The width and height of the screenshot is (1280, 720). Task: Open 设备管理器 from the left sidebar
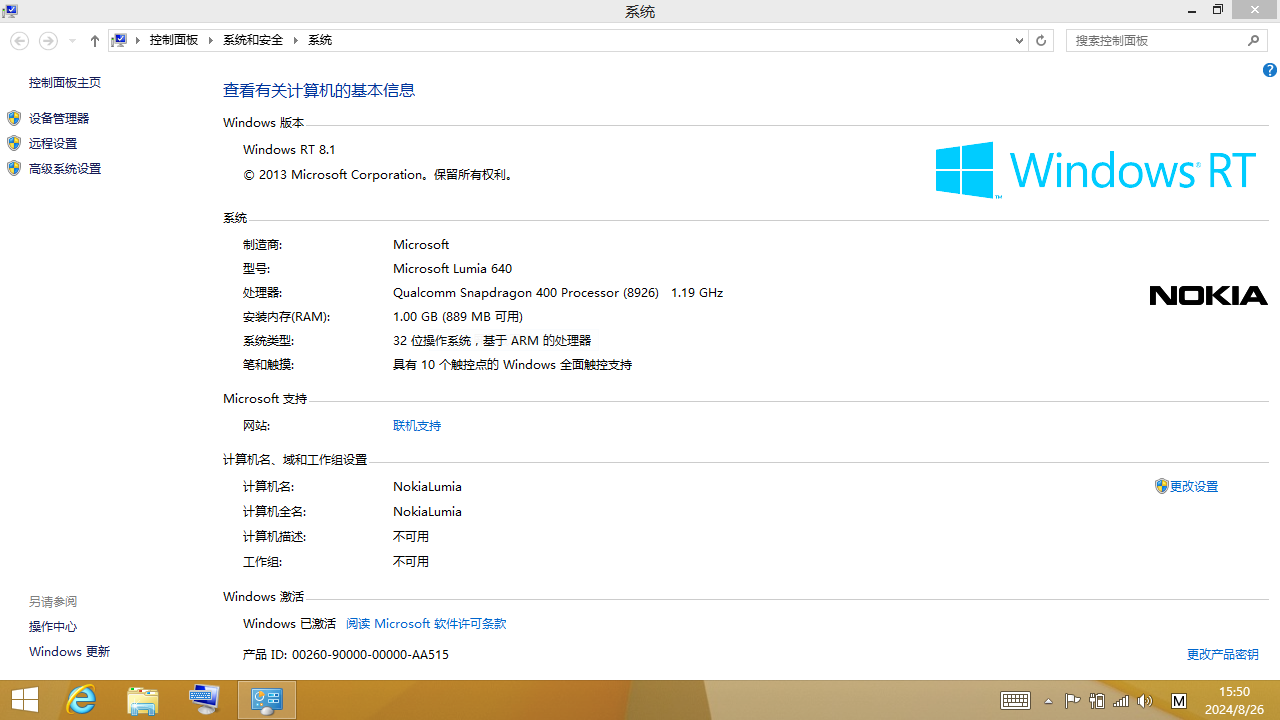click(59, 118)
